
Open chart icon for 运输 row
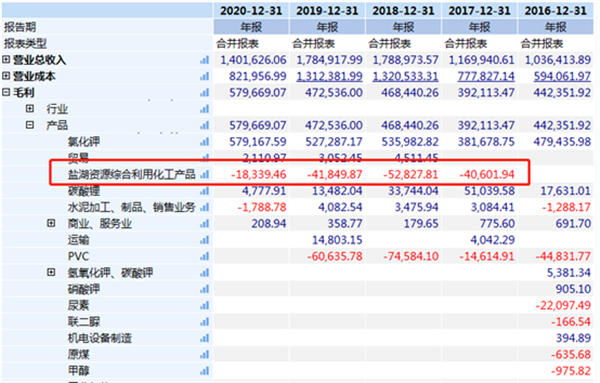point(205,240)
